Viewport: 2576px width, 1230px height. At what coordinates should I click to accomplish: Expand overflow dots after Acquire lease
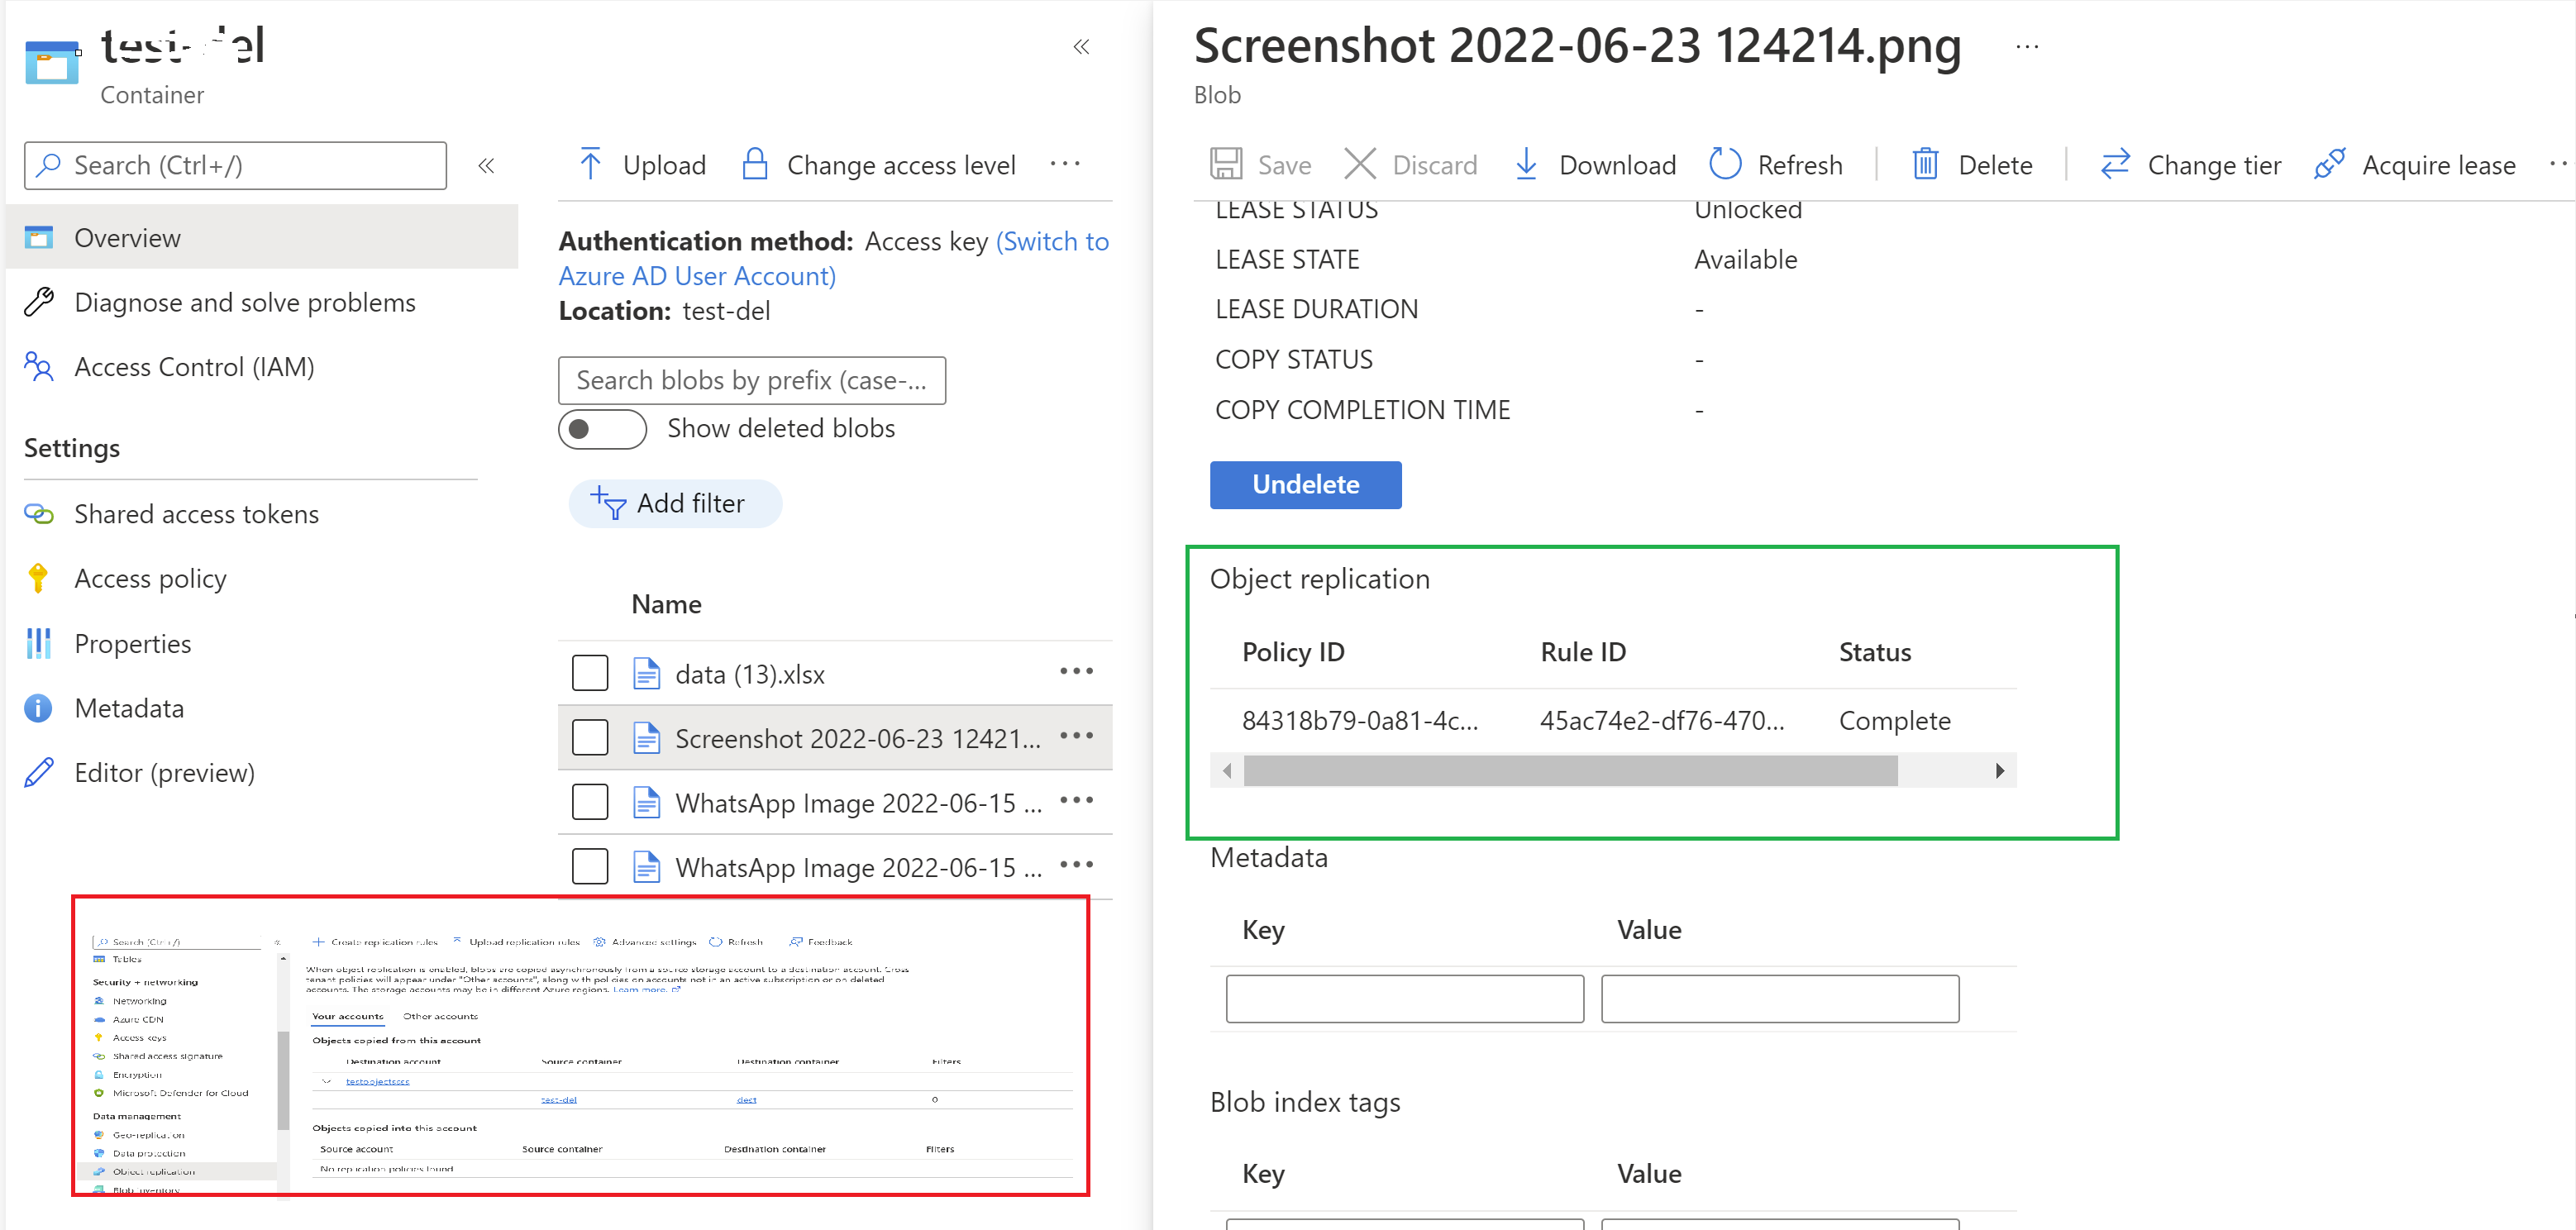click(x=2560, y=164)
